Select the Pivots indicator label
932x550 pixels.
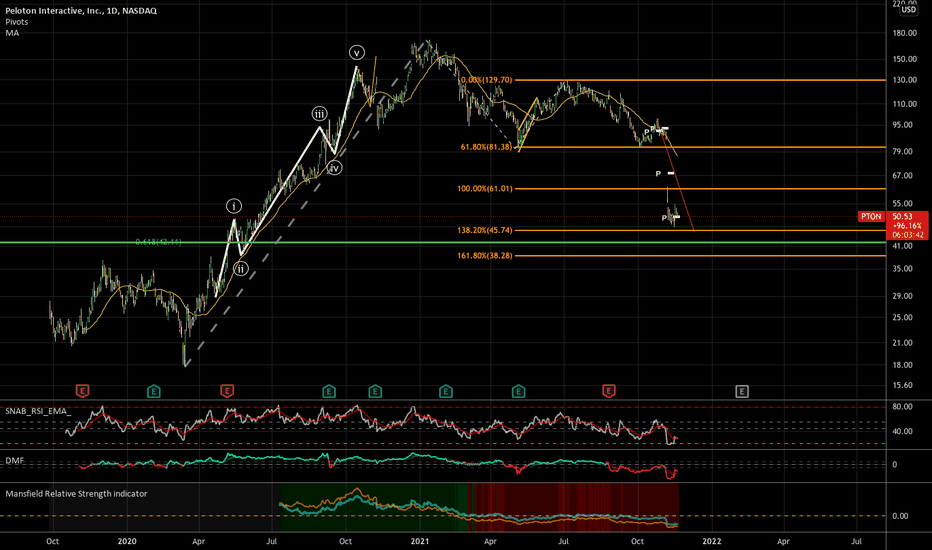click(17, 22)
